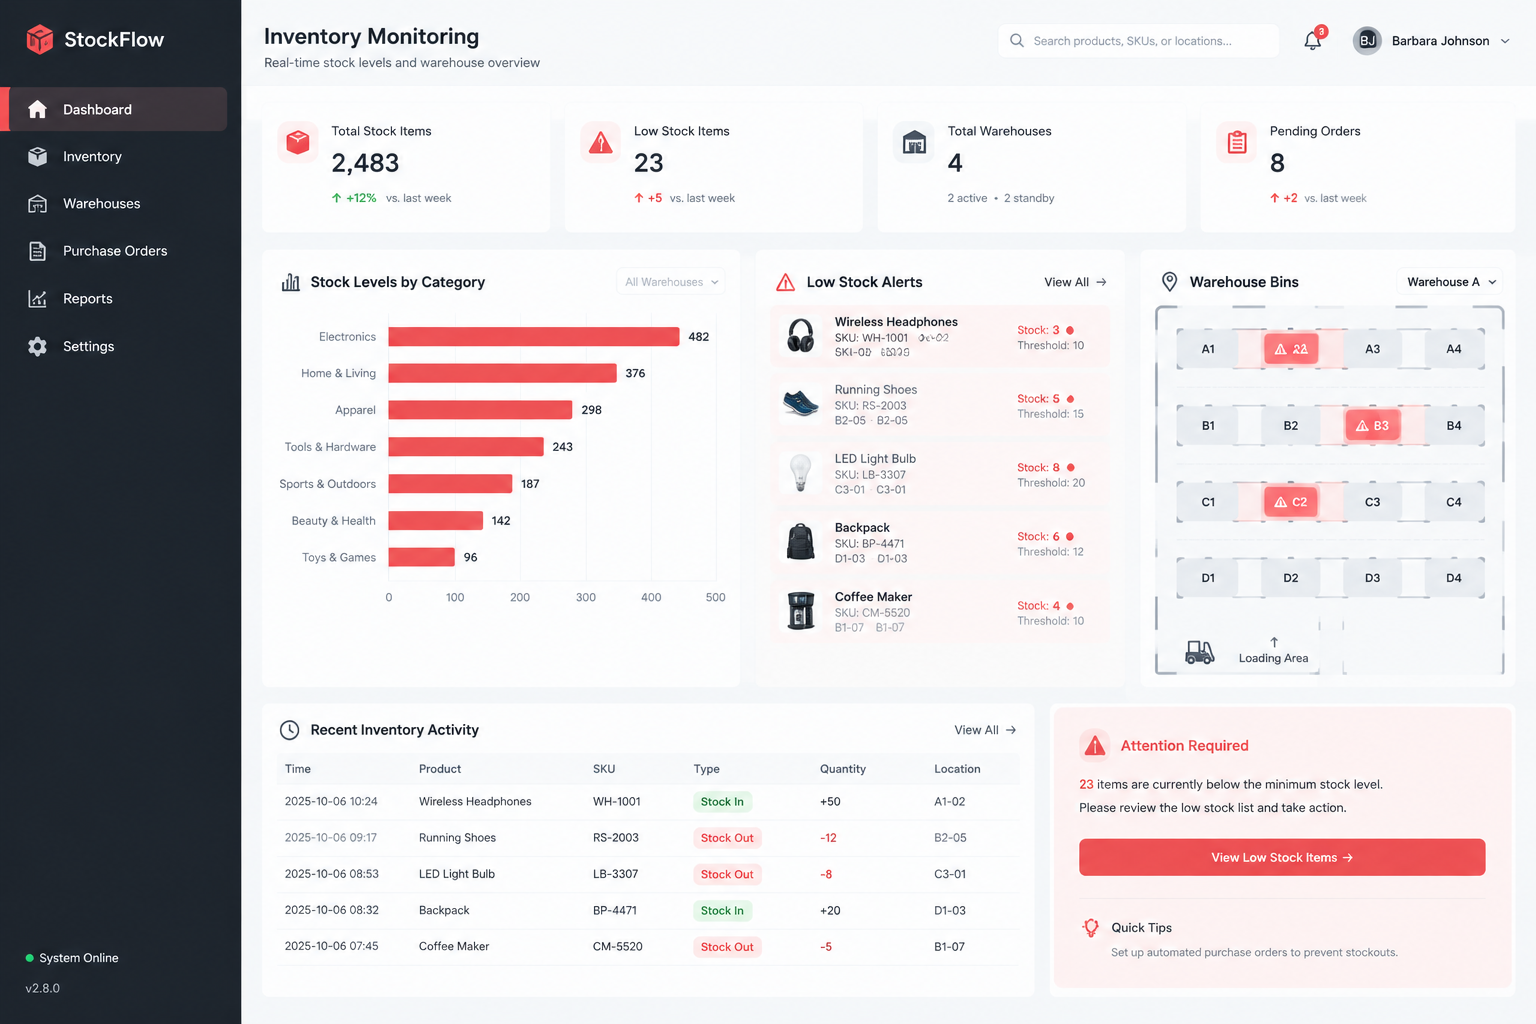
Task: Click the Quick Tips lightbulb icon
Action: click(1091, 928)
